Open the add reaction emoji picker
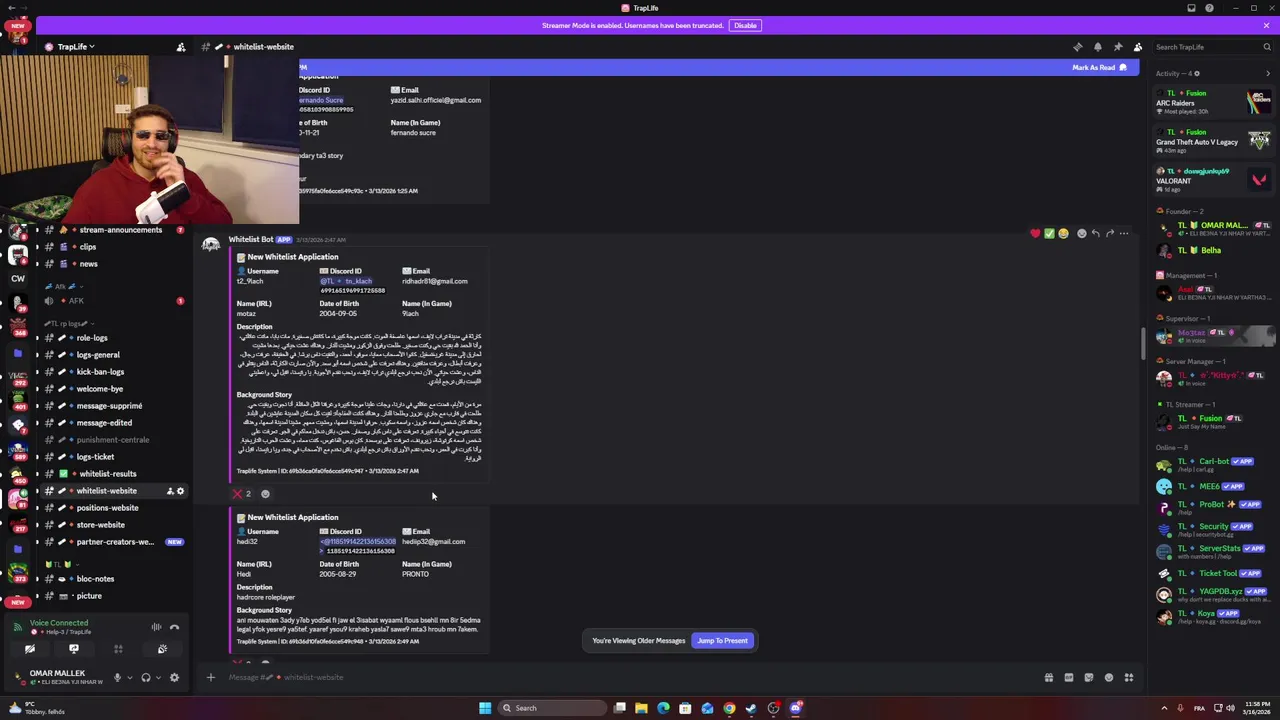The image size is (1280, 720). coord(1081,233)
